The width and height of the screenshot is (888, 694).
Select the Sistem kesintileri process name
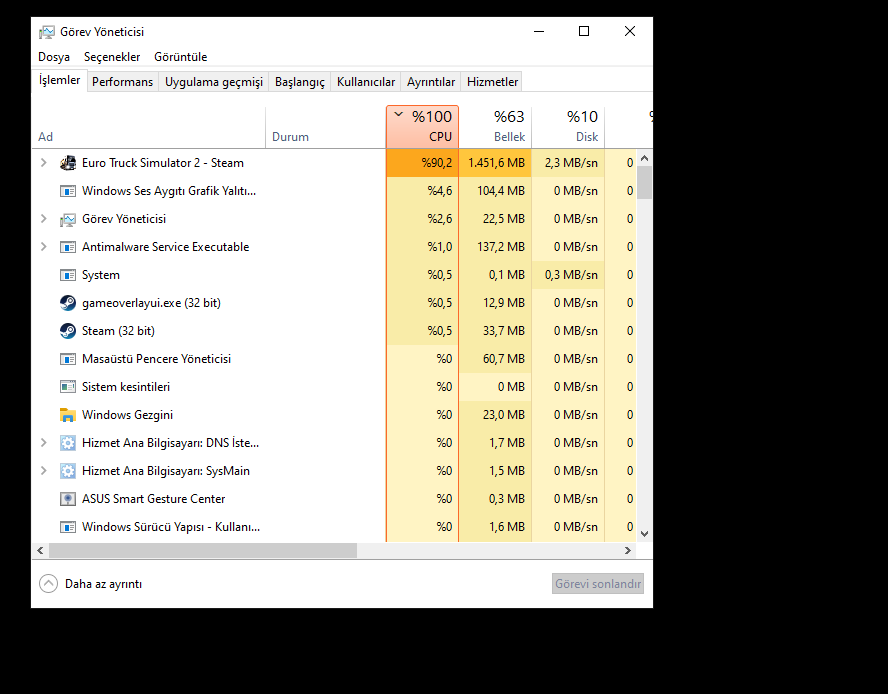126,387
